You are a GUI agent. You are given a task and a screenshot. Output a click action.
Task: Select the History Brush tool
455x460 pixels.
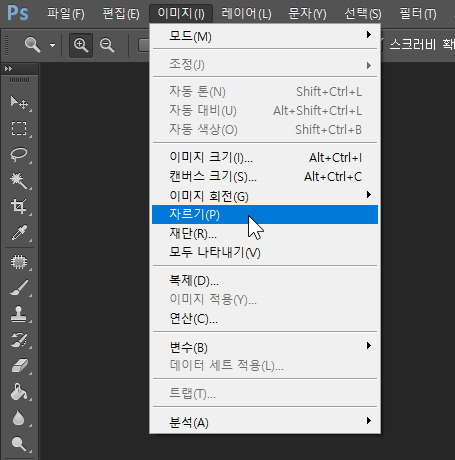click(19, 340)
